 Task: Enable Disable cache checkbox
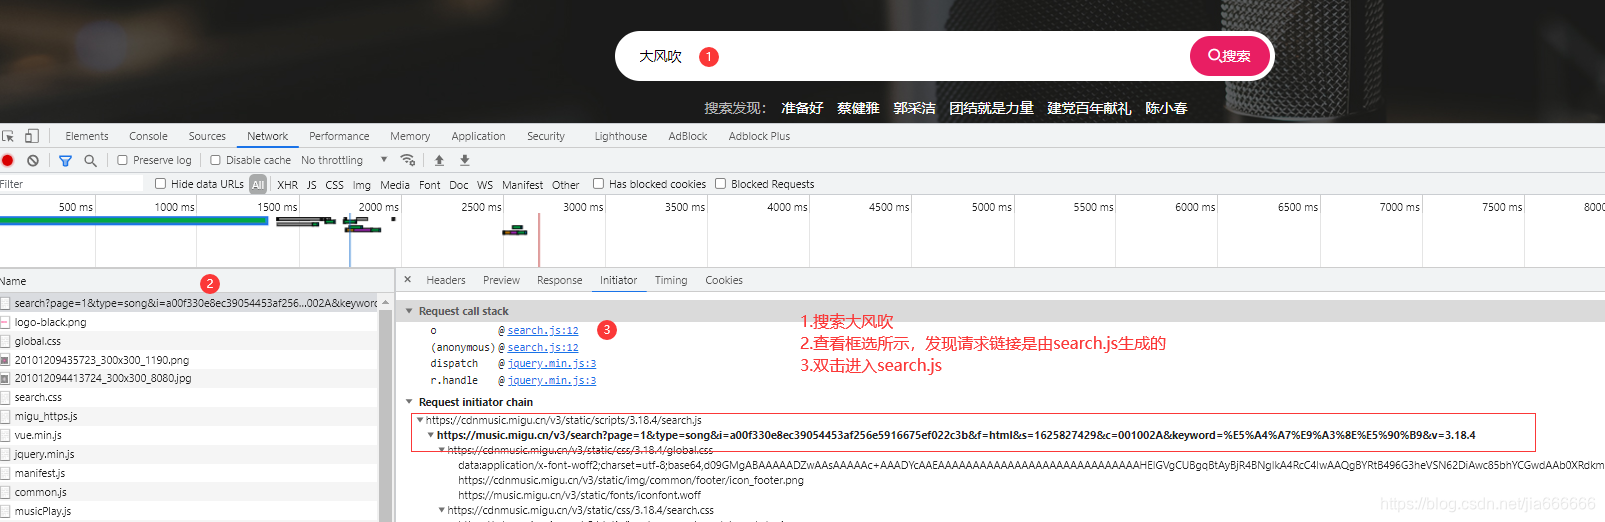pos(215,160)
